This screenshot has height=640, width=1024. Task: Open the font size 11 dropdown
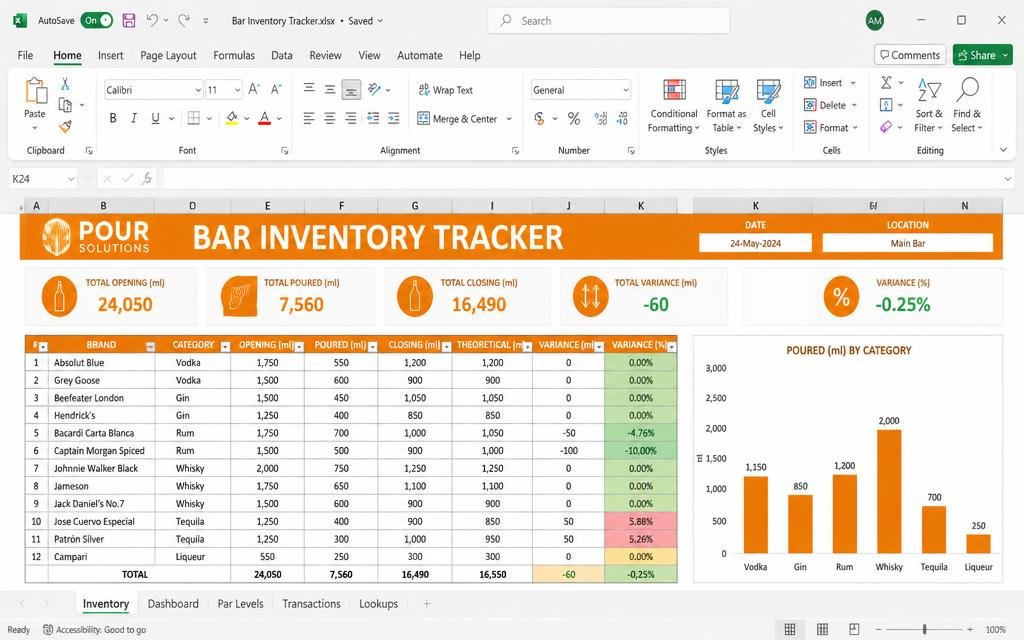pyautogui.click(x=237, y=90)
